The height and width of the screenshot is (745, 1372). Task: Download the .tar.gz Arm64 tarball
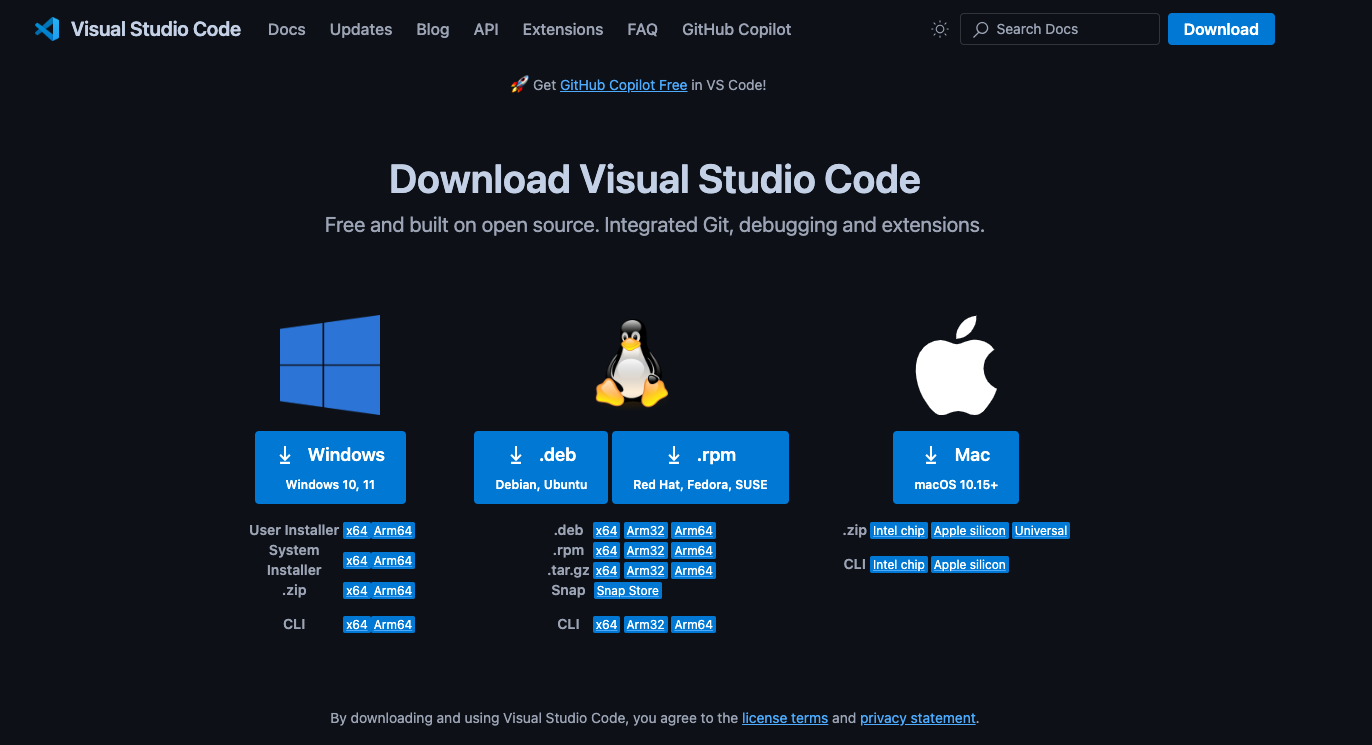coord(694,571)
